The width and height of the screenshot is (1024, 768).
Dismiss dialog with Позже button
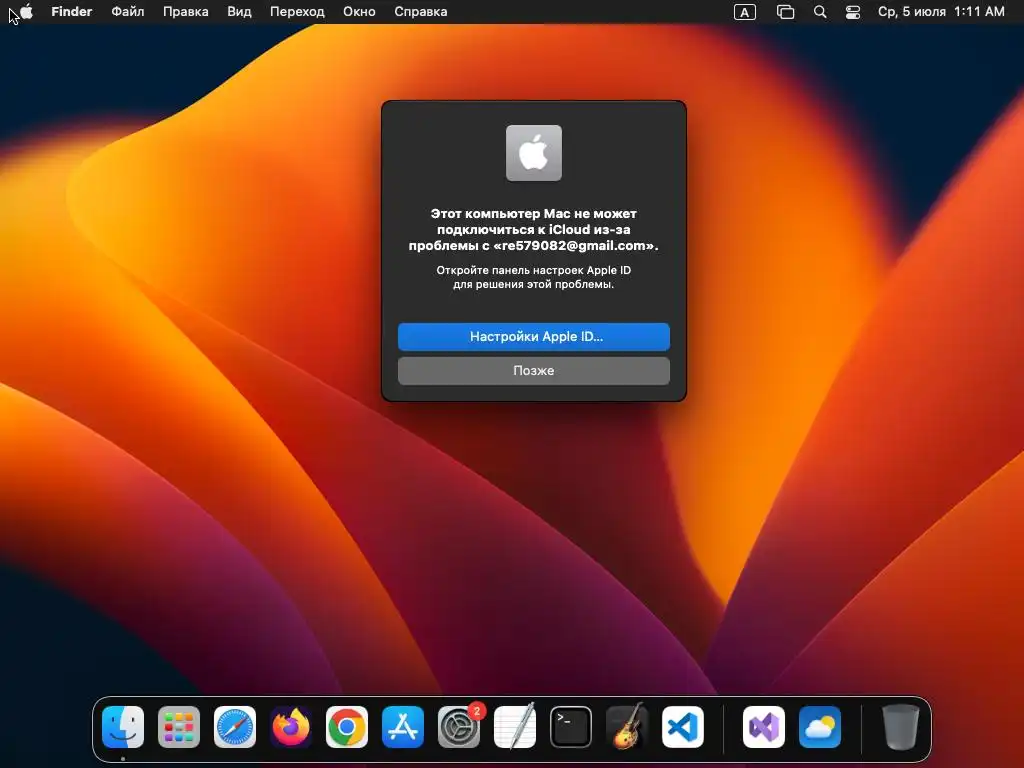click(x=534, y=370)
